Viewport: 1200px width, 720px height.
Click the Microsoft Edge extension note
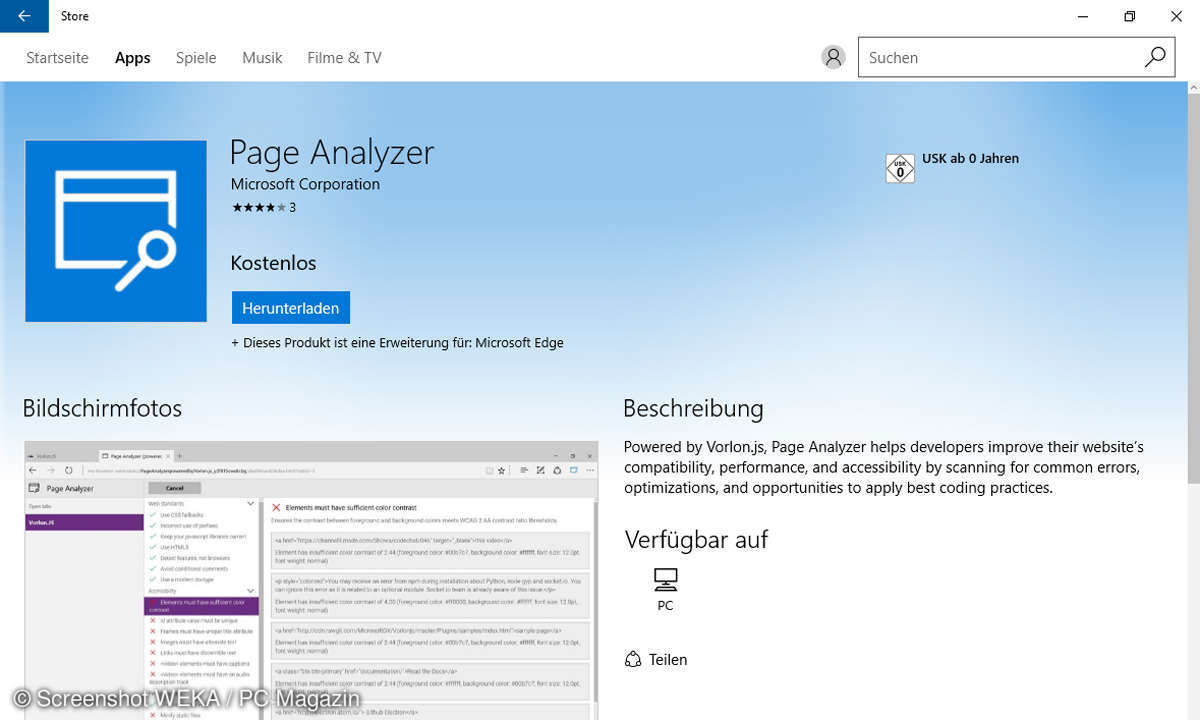(397, 343)
